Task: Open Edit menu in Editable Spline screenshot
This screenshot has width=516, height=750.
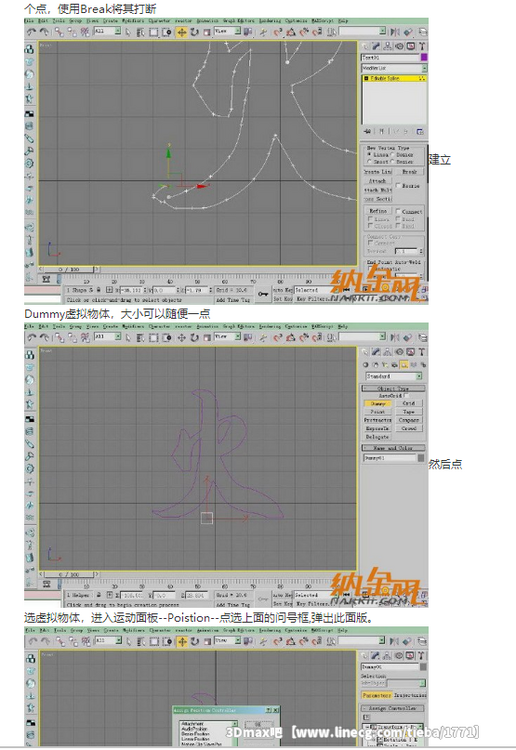Action: pyautogui.click(x=43, y=21)
